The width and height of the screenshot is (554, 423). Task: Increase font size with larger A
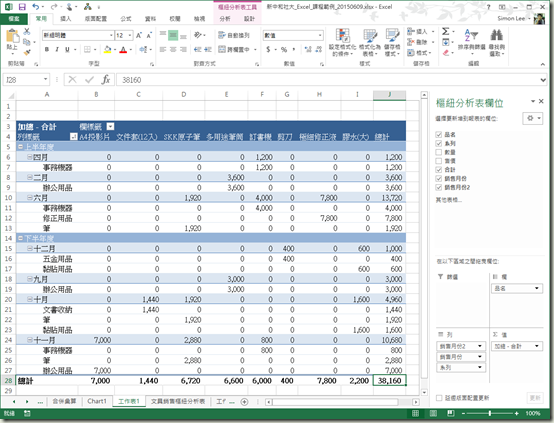[139, 35]
